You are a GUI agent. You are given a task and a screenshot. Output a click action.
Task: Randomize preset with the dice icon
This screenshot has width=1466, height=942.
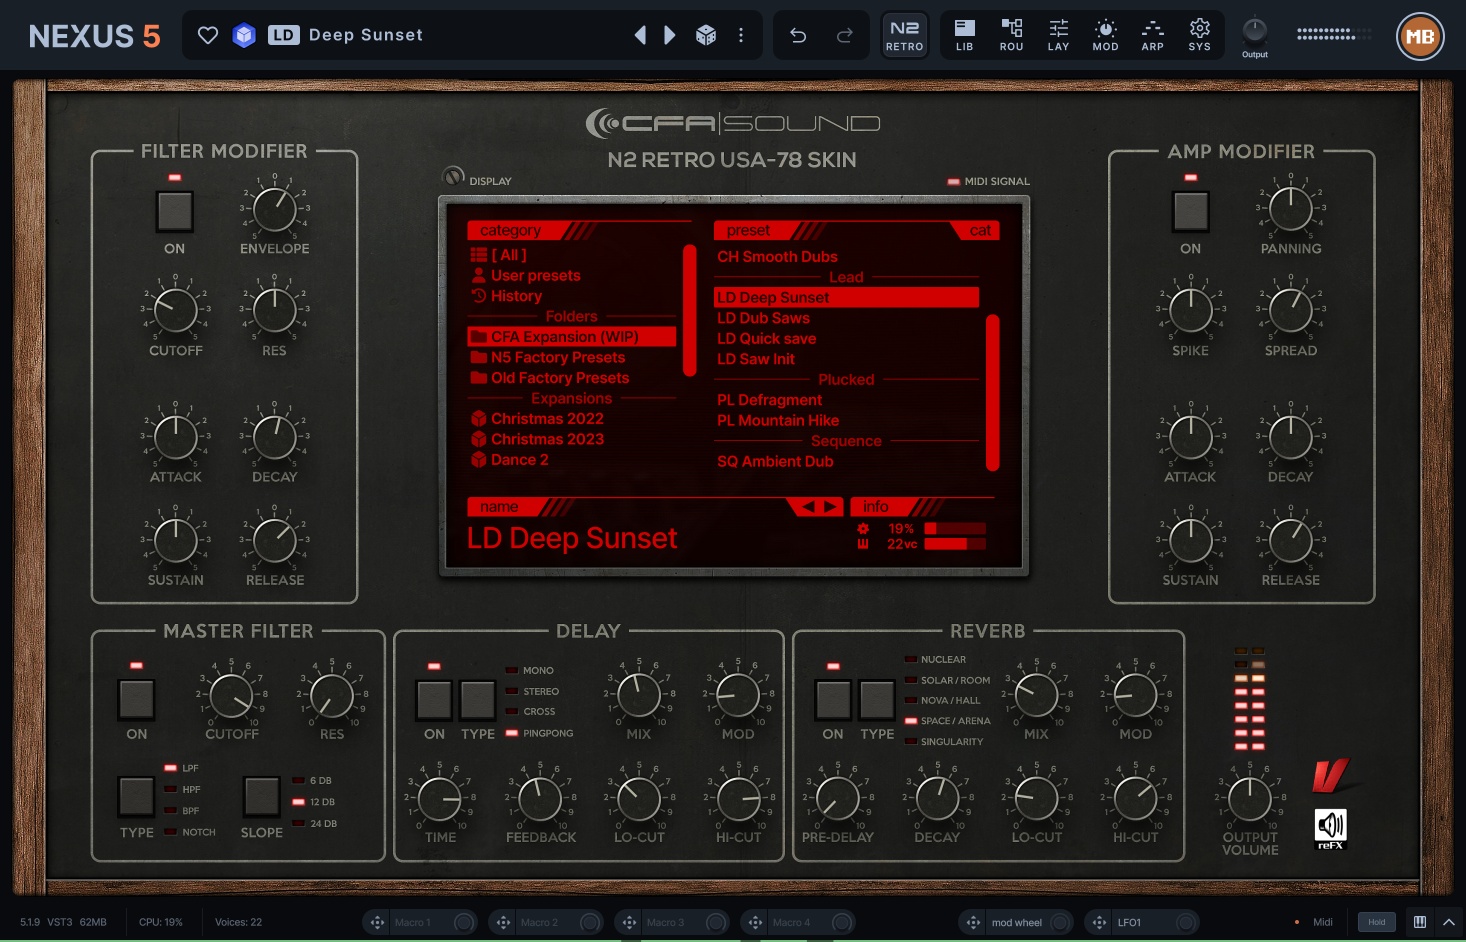tap(706, 36)
